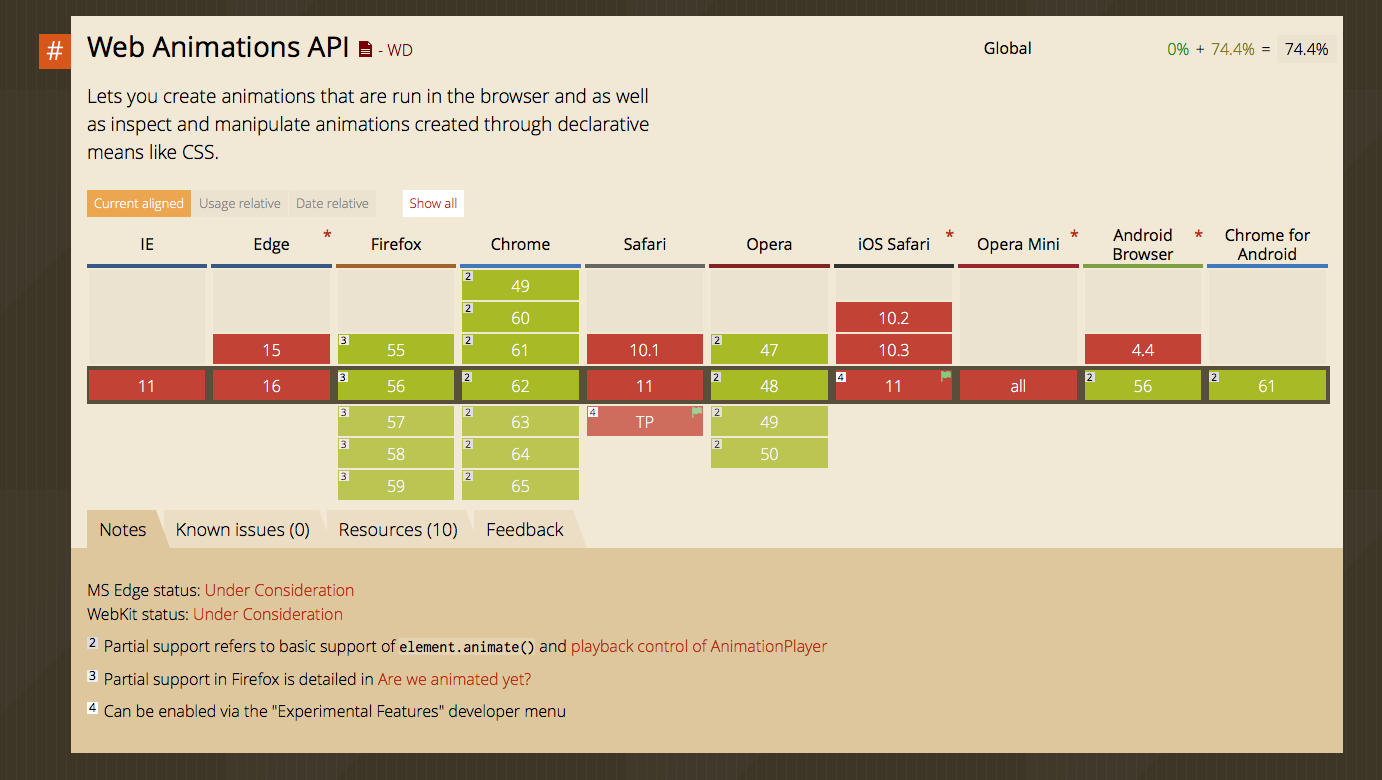Switch to the Resources (10) tab

coord(398,529)
